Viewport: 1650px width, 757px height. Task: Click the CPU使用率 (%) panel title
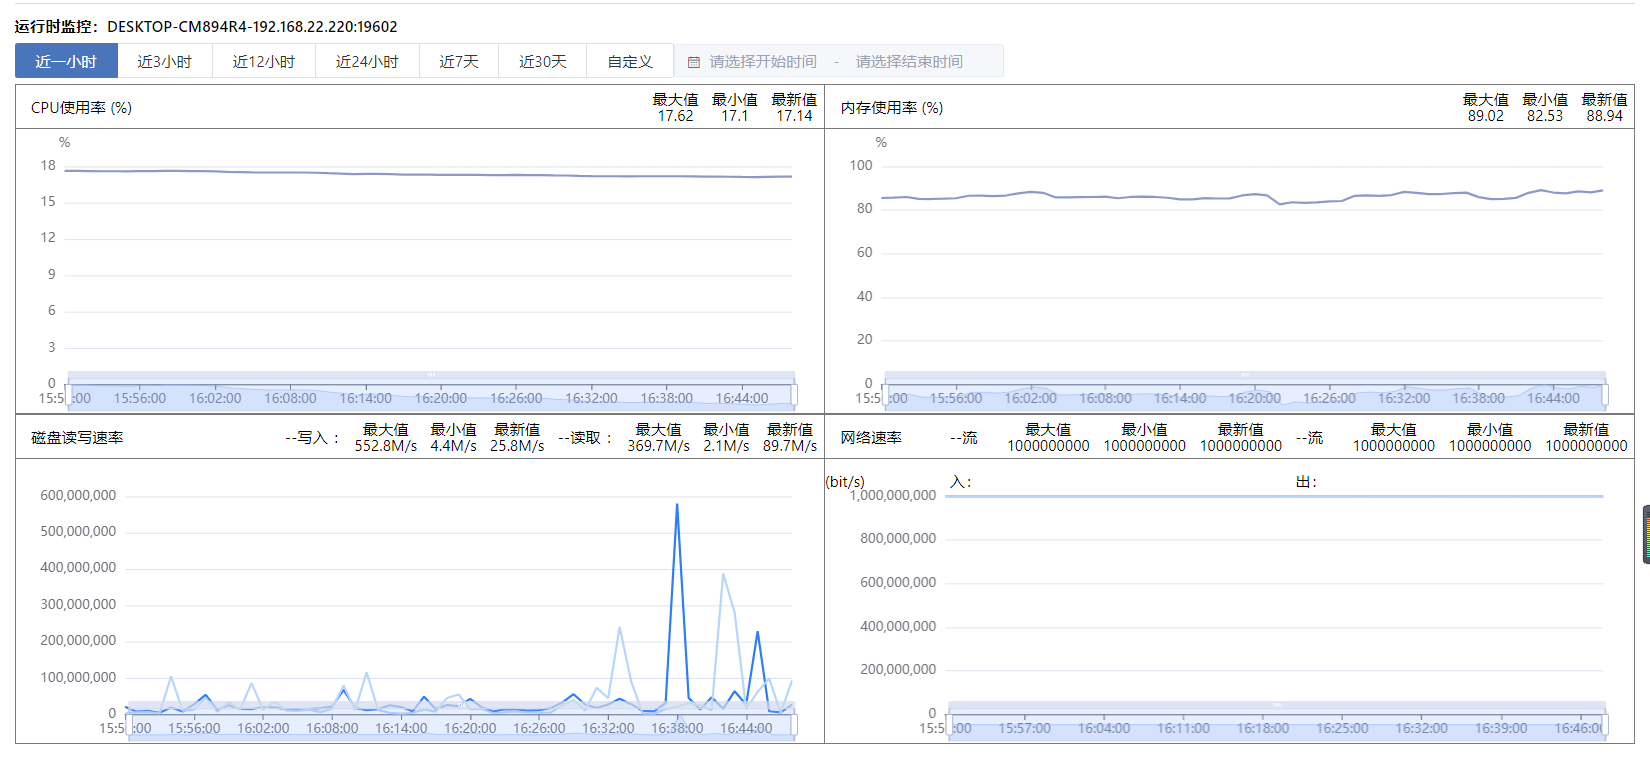[81, 108]
